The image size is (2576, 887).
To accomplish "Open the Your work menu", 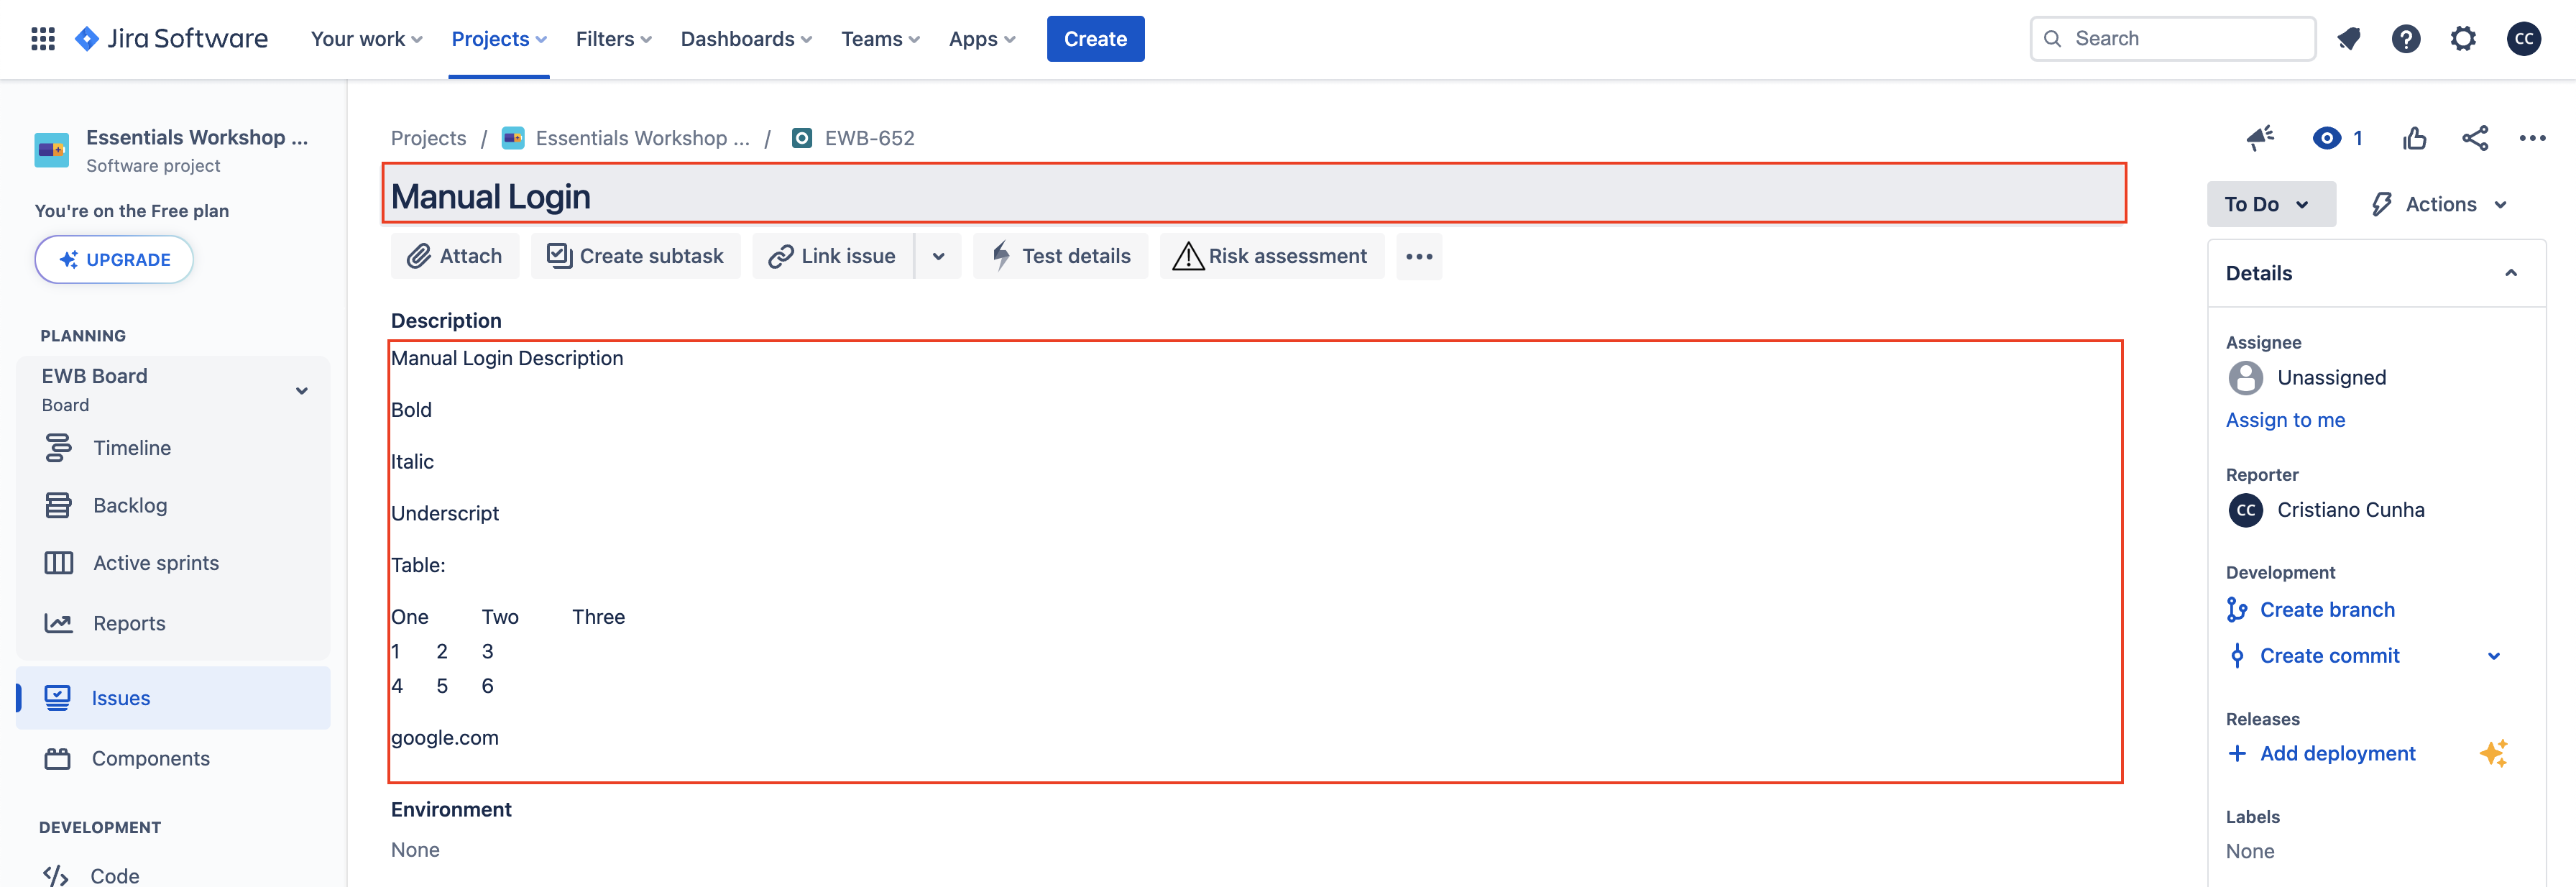I will pyautogui.click(x=366, y=39).
